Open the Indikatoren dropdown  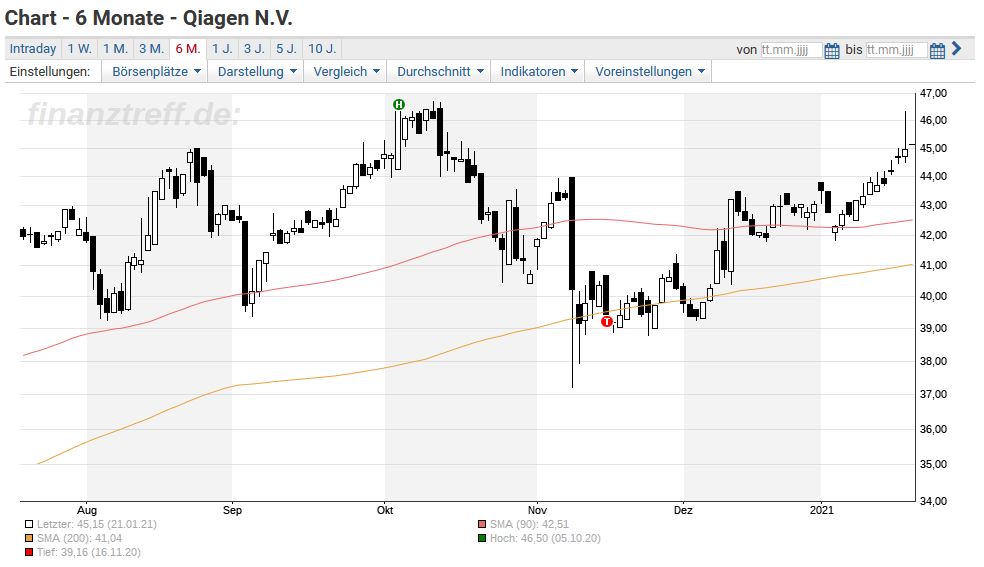pos(538,72)
